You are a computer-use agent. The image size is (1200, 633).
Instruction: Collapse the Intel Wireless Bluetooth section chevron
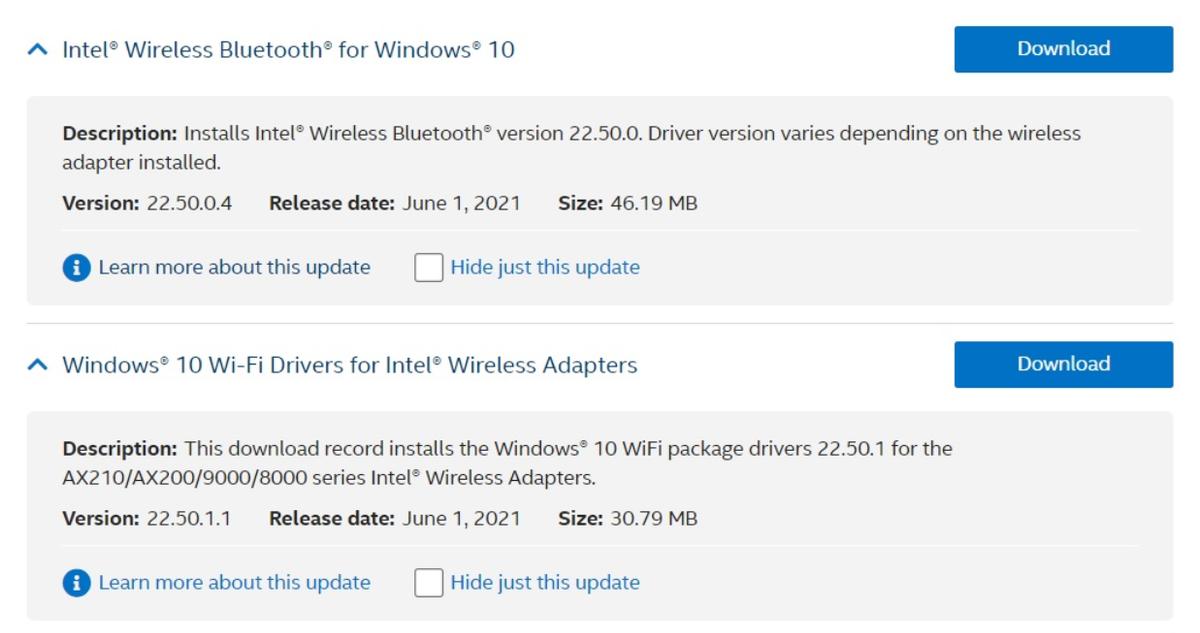[x=37, y=49]
